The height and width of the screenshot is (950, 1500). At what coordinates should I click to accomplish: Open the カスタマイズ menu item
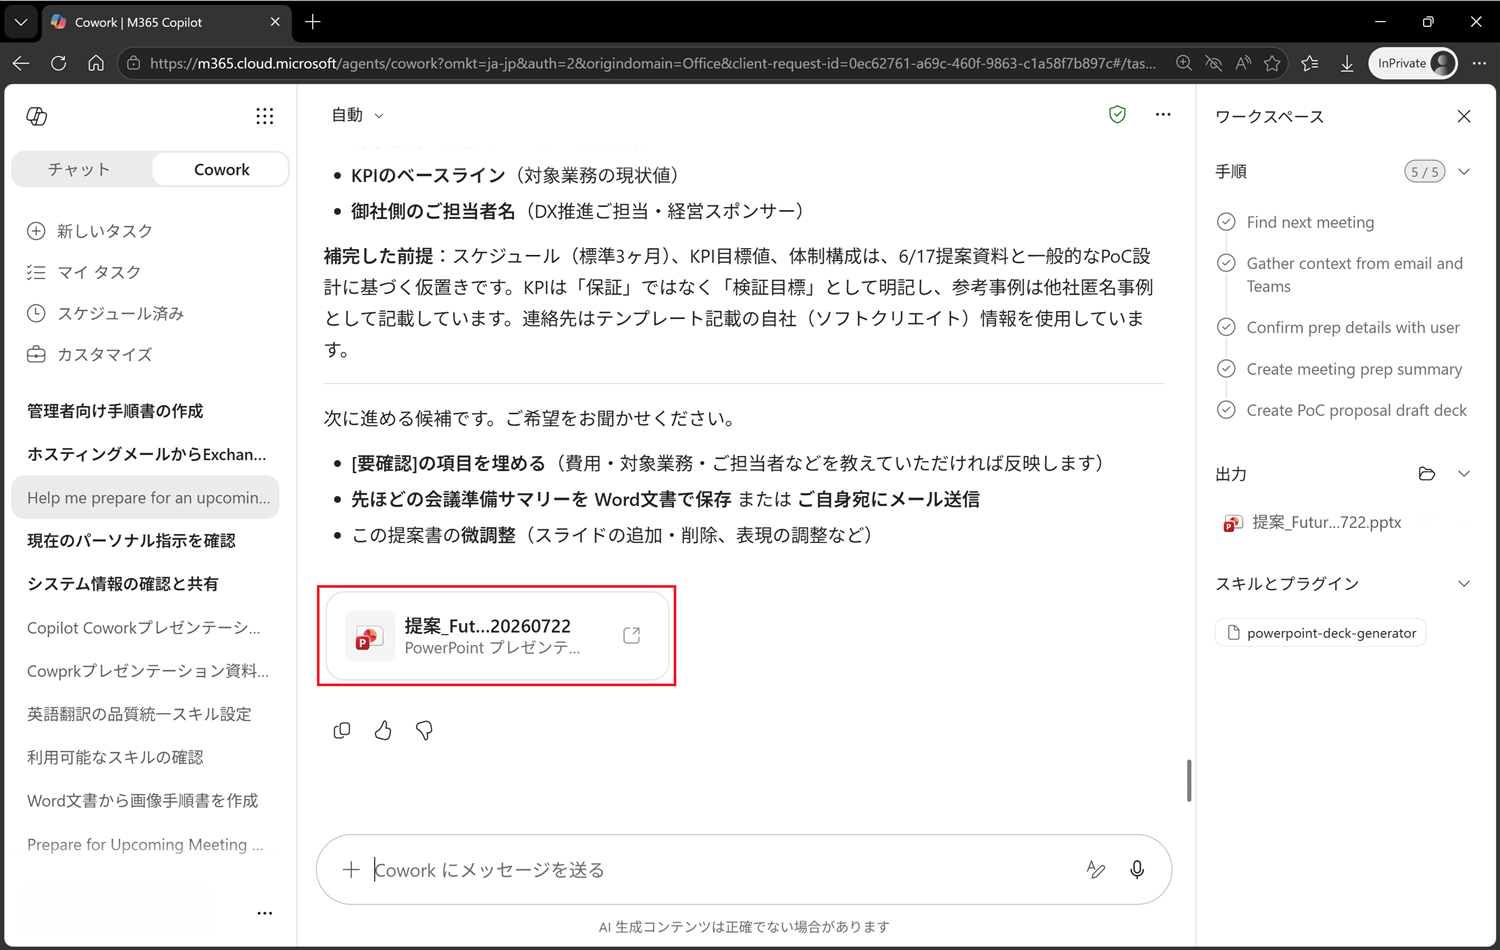(x=90, y=354)
